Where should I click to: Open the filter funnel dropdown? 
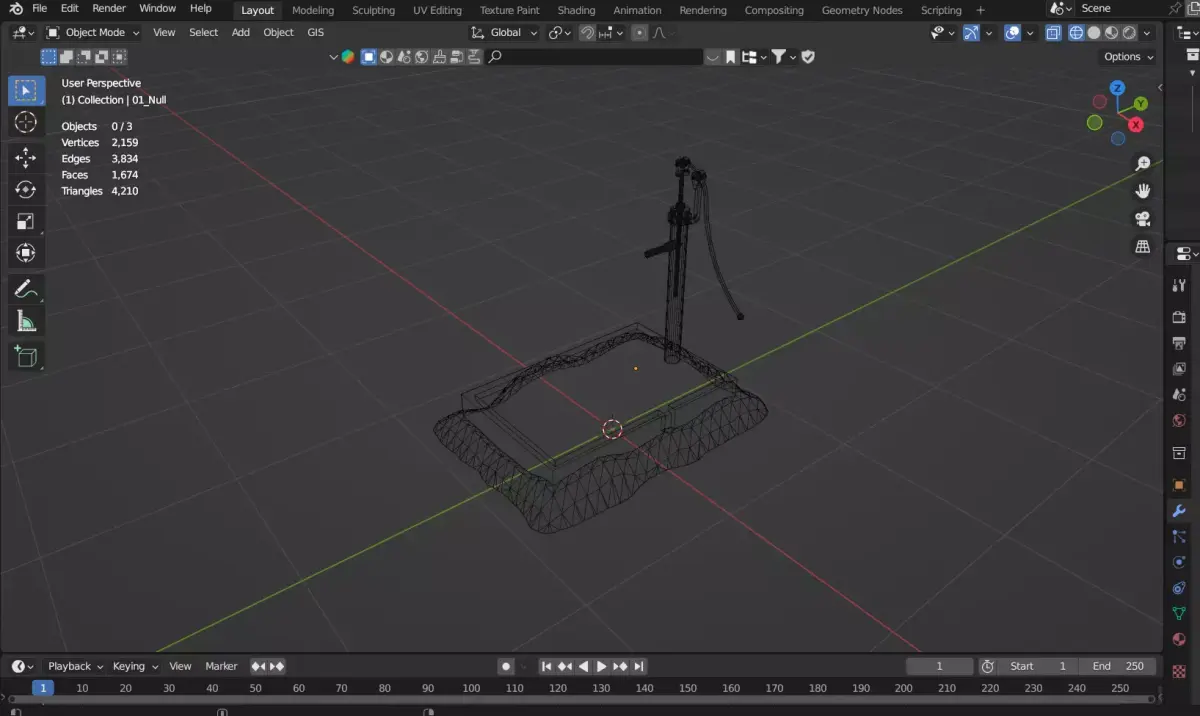783,57
